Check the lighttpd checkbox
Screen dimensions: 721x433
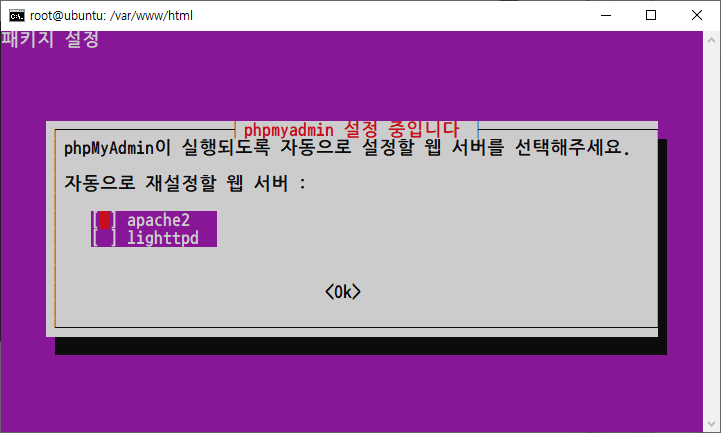click(x=104, y=238)
